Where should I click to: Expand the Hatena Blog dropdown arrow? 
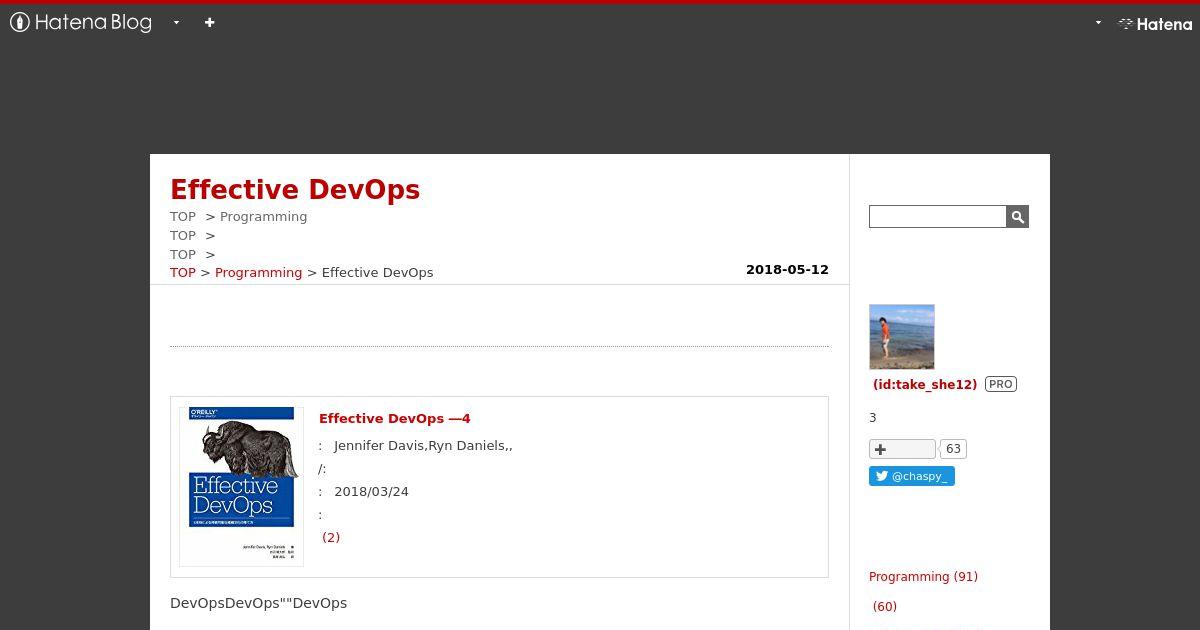point(176,22)
